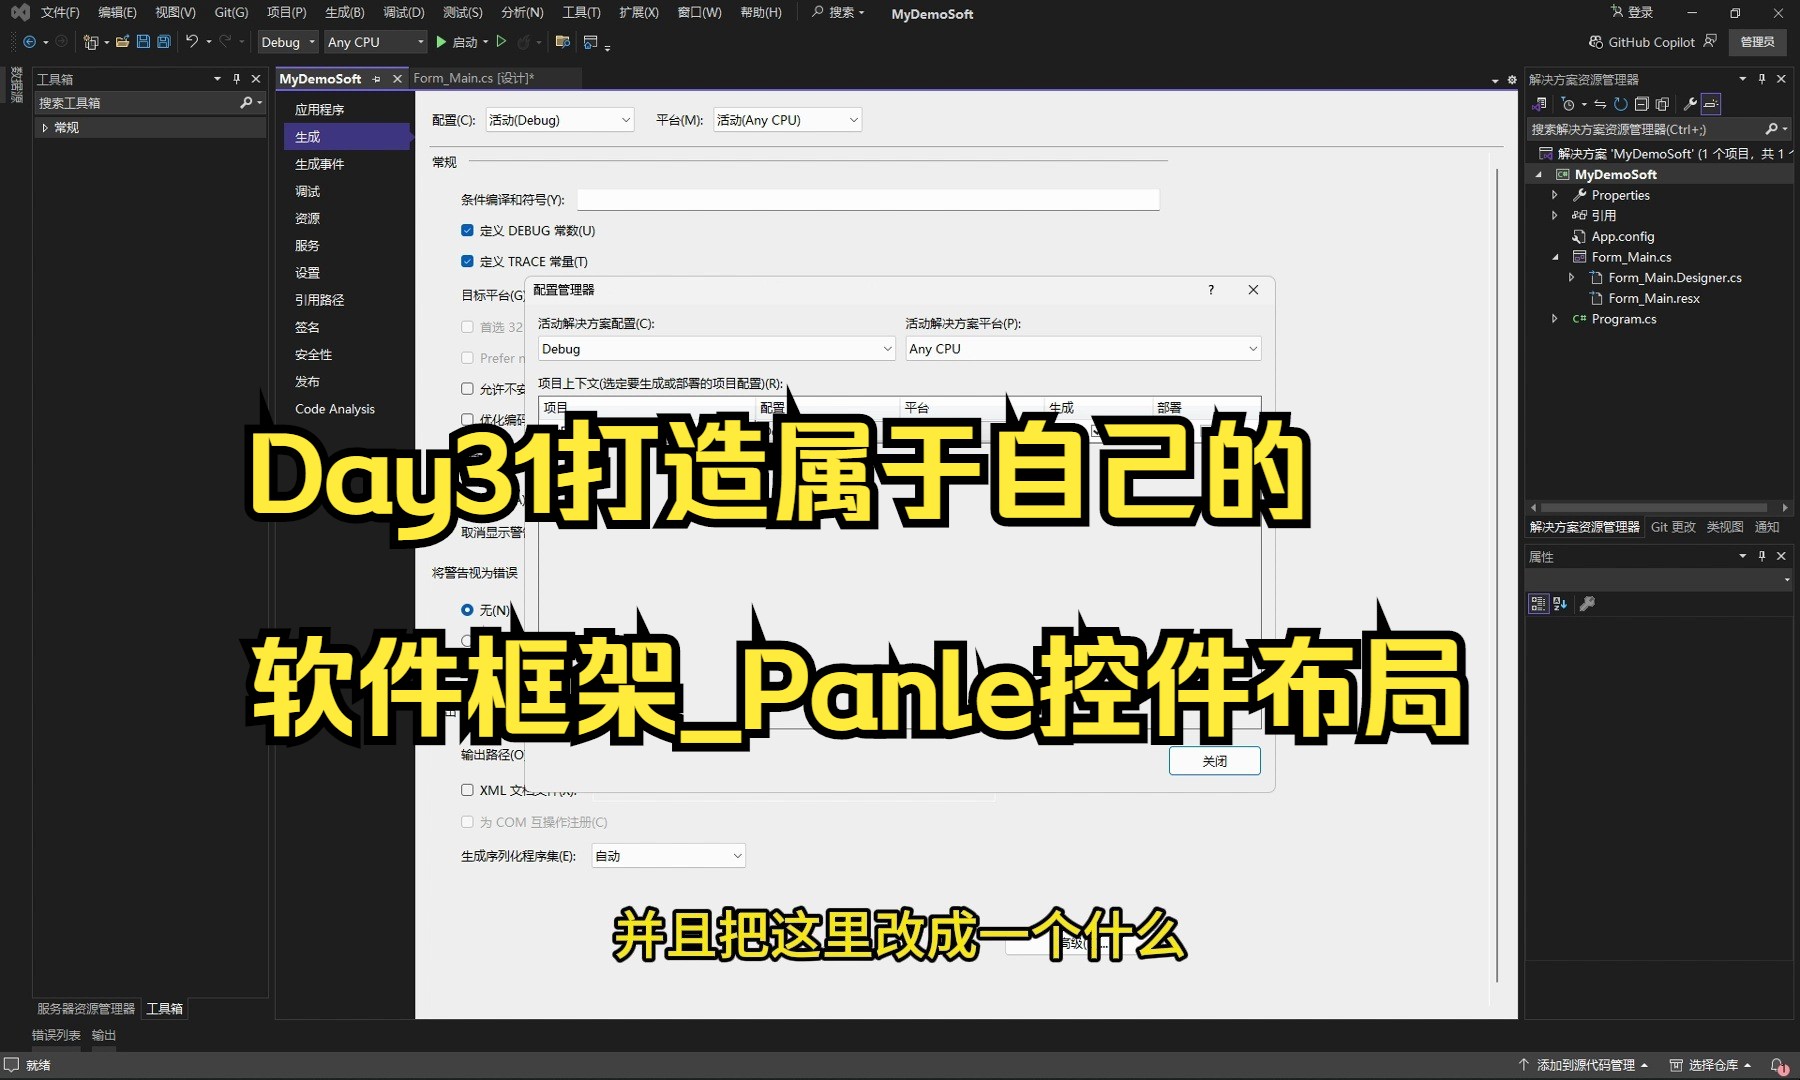Click the pending changes filter clock icon
Screen dimensions: 1800x1080
pos(1568,104)
